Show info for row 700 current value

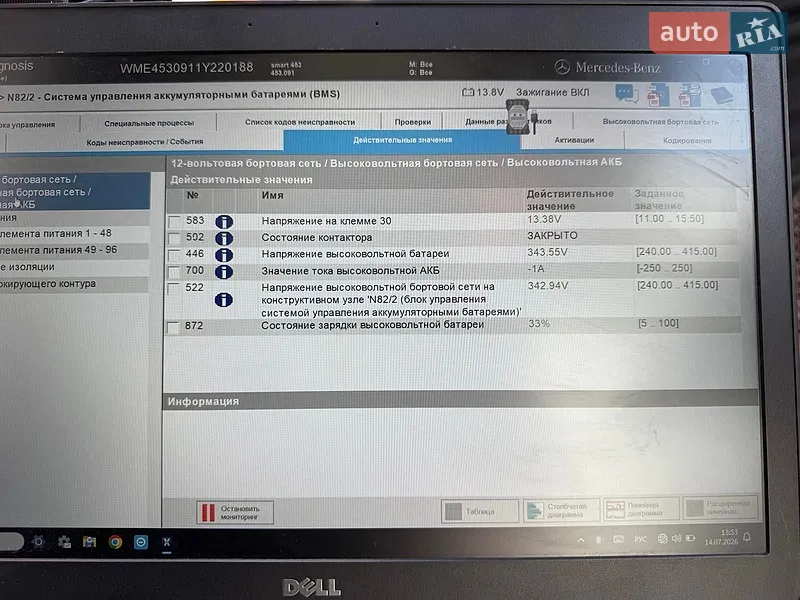click(x=224, y=272)
